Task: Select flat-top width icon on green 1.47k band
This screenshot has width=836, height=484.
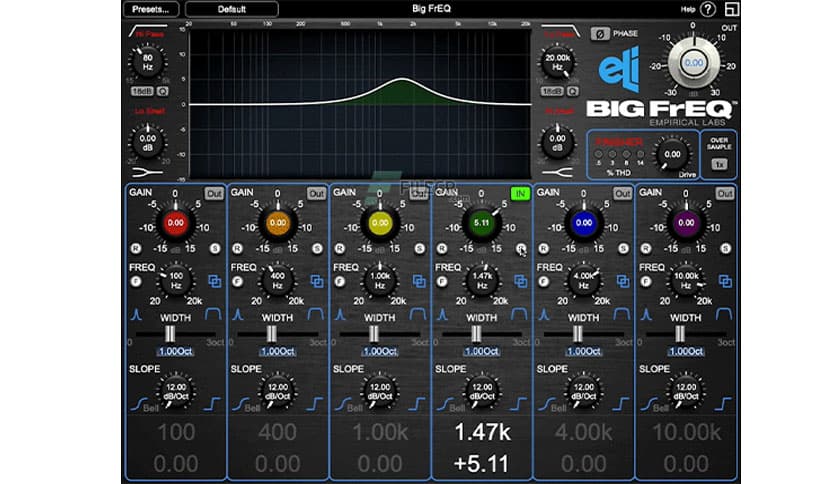Action: coord(519,314)
